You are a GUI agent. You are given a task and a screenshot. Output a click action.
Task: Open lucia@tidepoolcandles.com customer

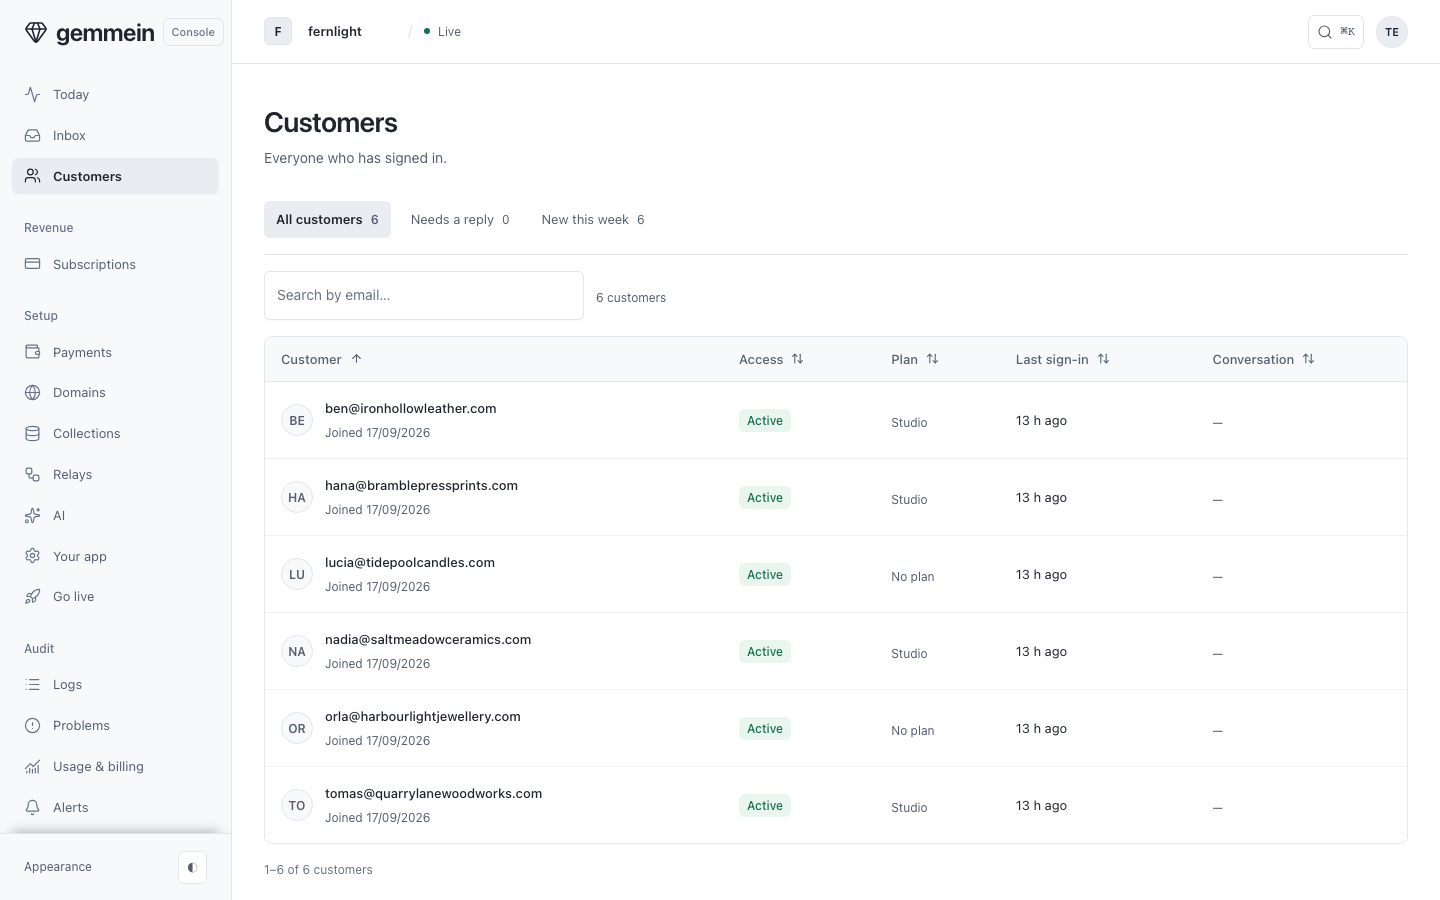pos(410,562)
